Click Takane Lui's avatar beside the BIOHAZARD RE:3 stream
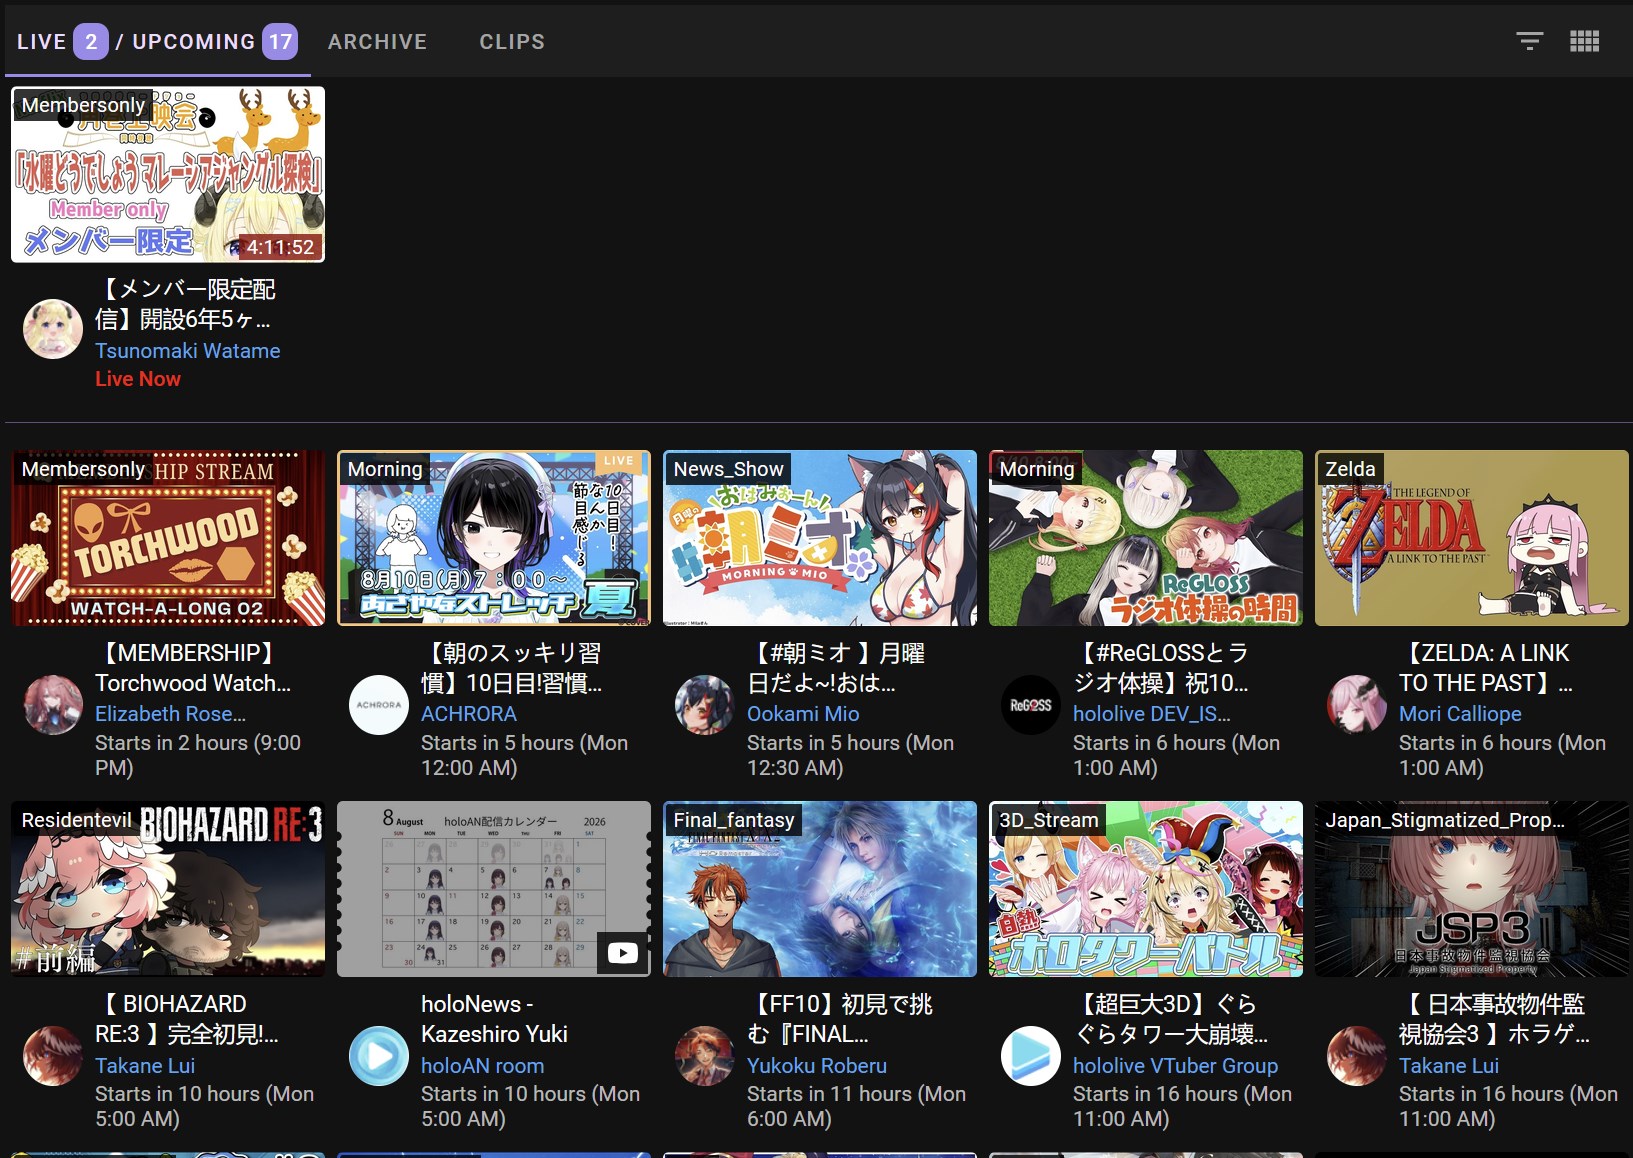The image size is (1633, 1158). coord(53,1056)
